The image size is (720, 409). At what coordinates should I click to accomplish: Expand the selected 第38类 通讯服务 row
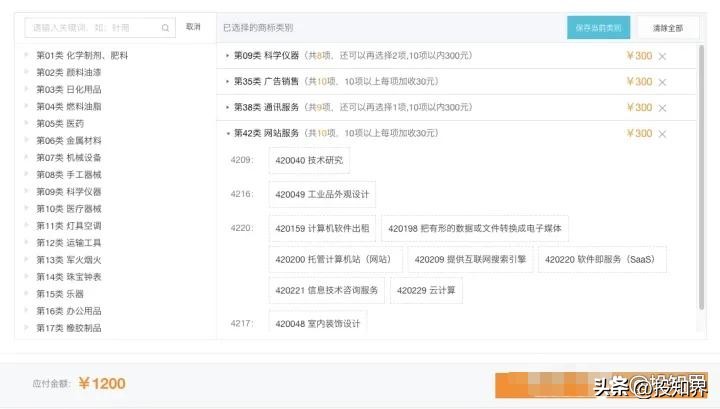point(227,107)
